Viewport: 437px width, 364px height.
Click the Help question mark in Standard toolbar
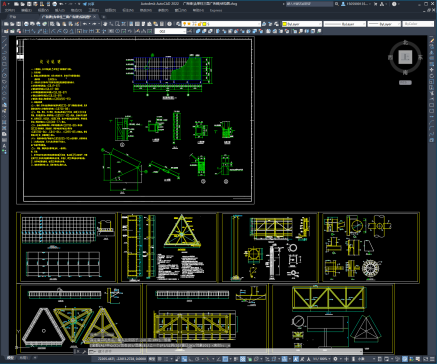170,24
